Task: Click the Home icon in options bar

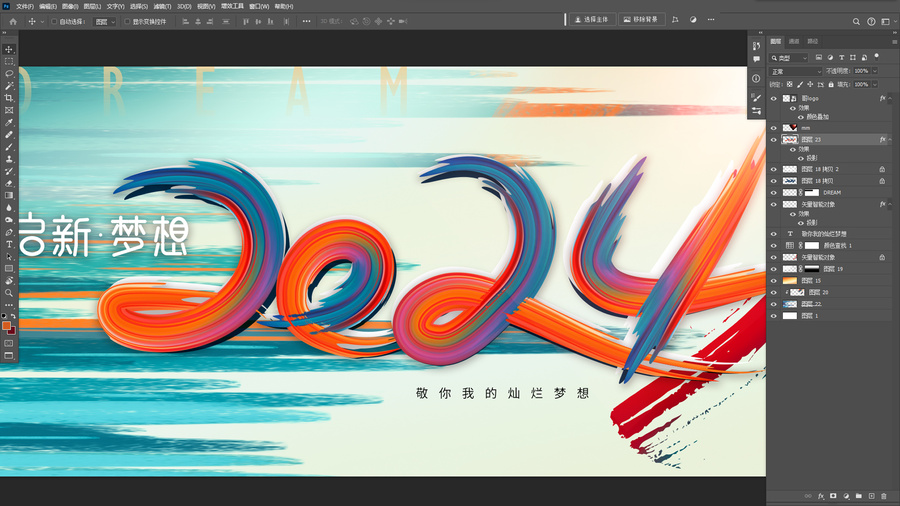Action: [x=13, y=21]
